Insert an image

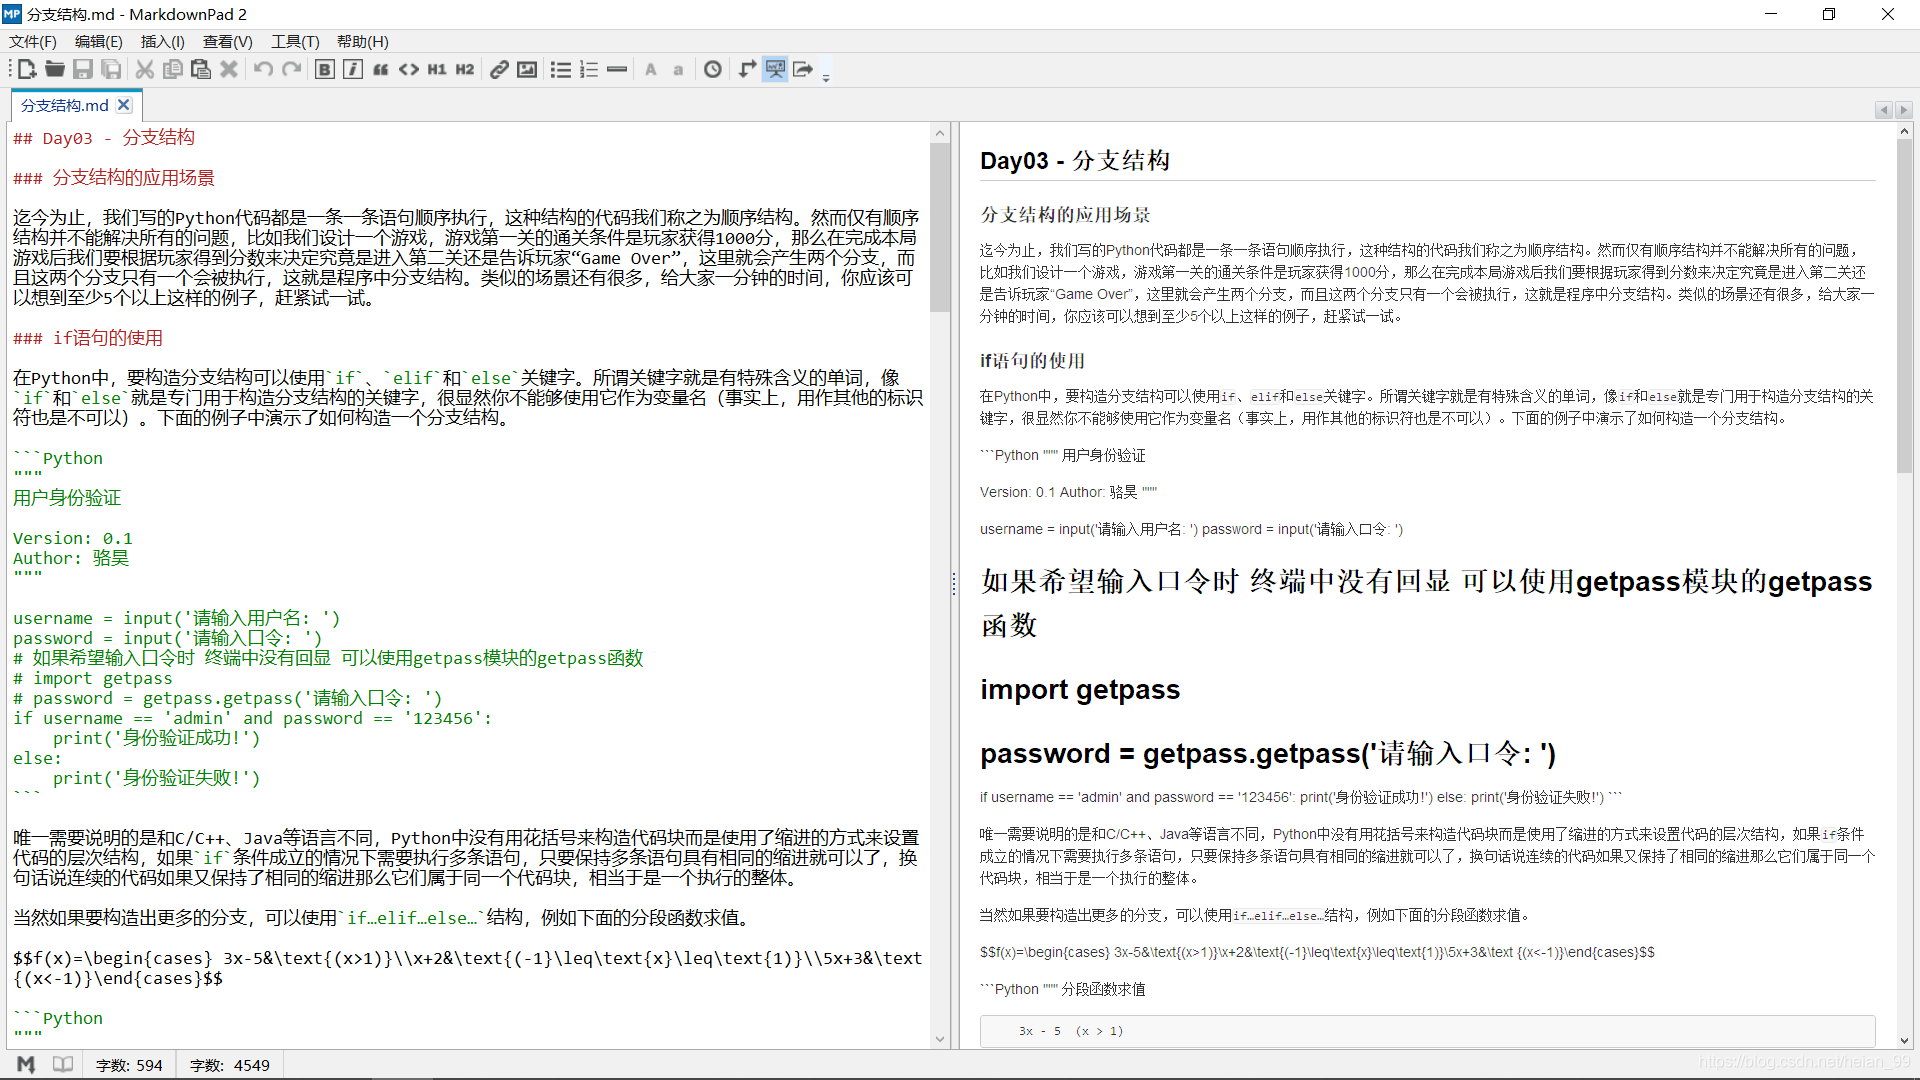527,69
